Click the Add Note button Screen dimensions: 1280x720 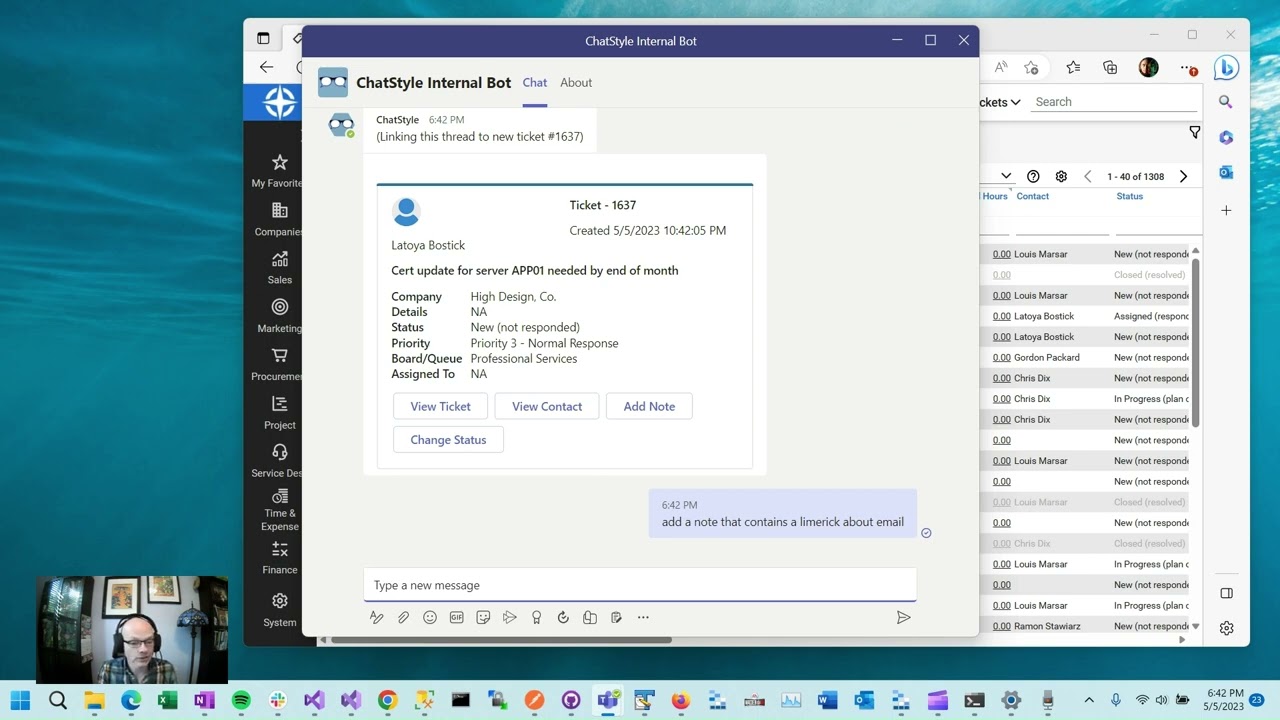(649, 406)
